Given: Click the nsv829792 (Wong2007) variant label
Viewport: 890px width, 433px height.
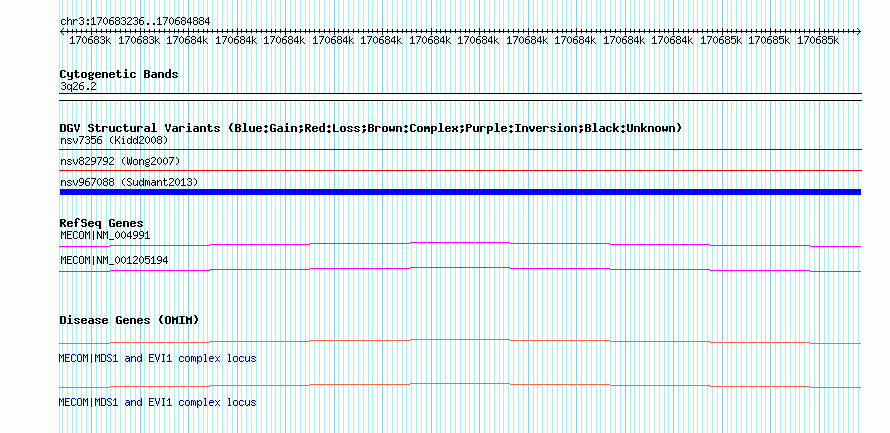Looking at the screenshot, I should (120, 161).
